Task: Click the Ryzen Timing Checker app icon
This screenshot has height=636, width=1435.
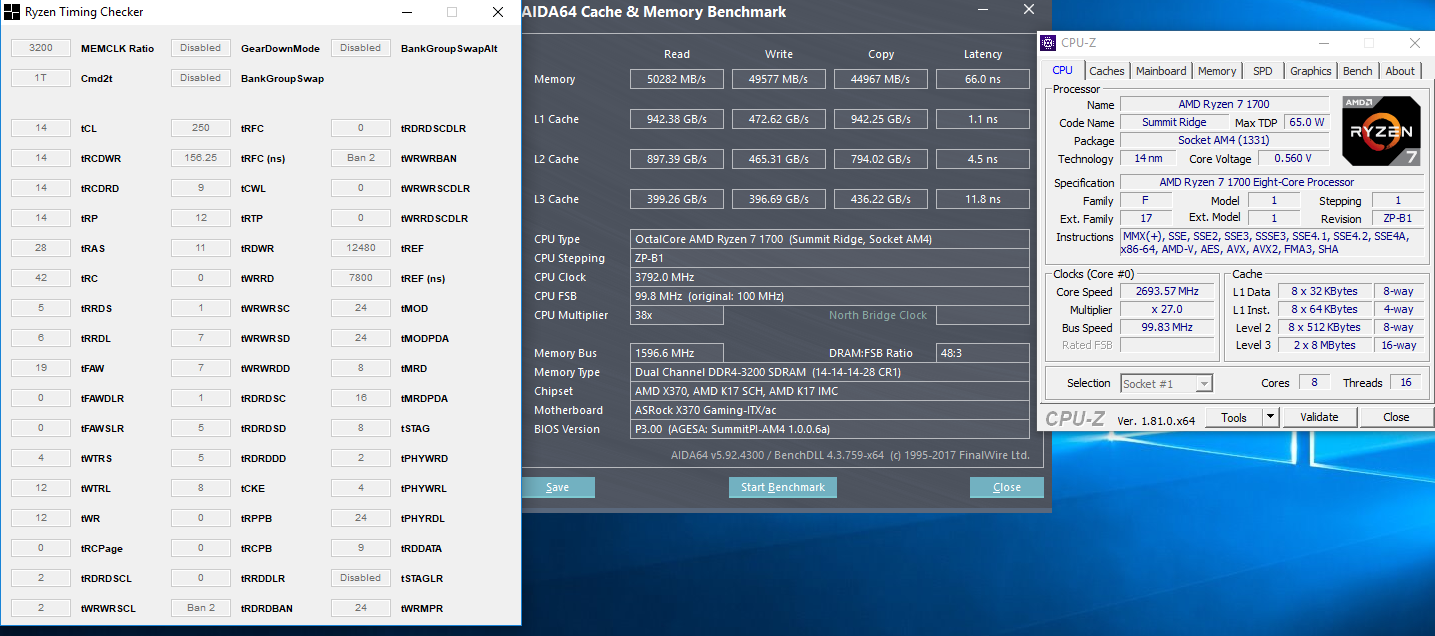Action: 12,12
